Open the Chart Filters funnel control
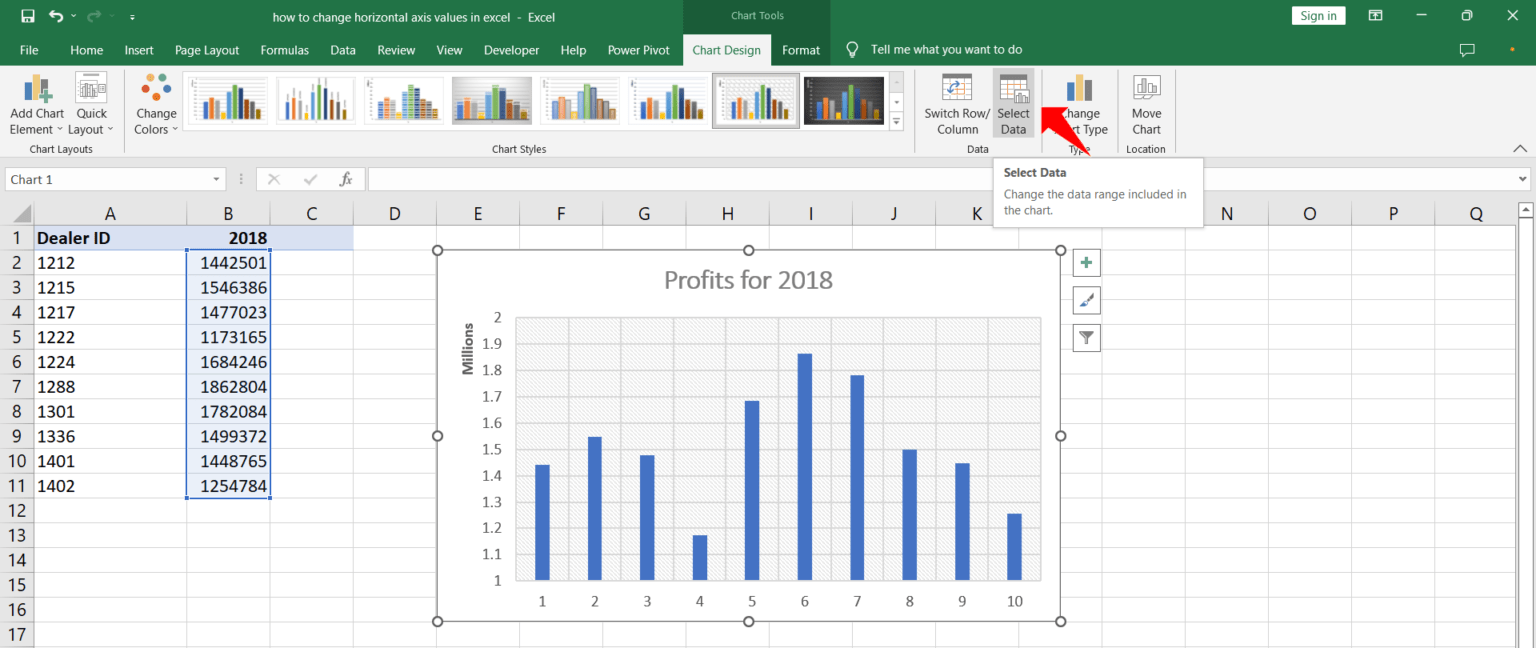Image resolution: width=1536 pixels, height=648 pixels. point(1086,337)
